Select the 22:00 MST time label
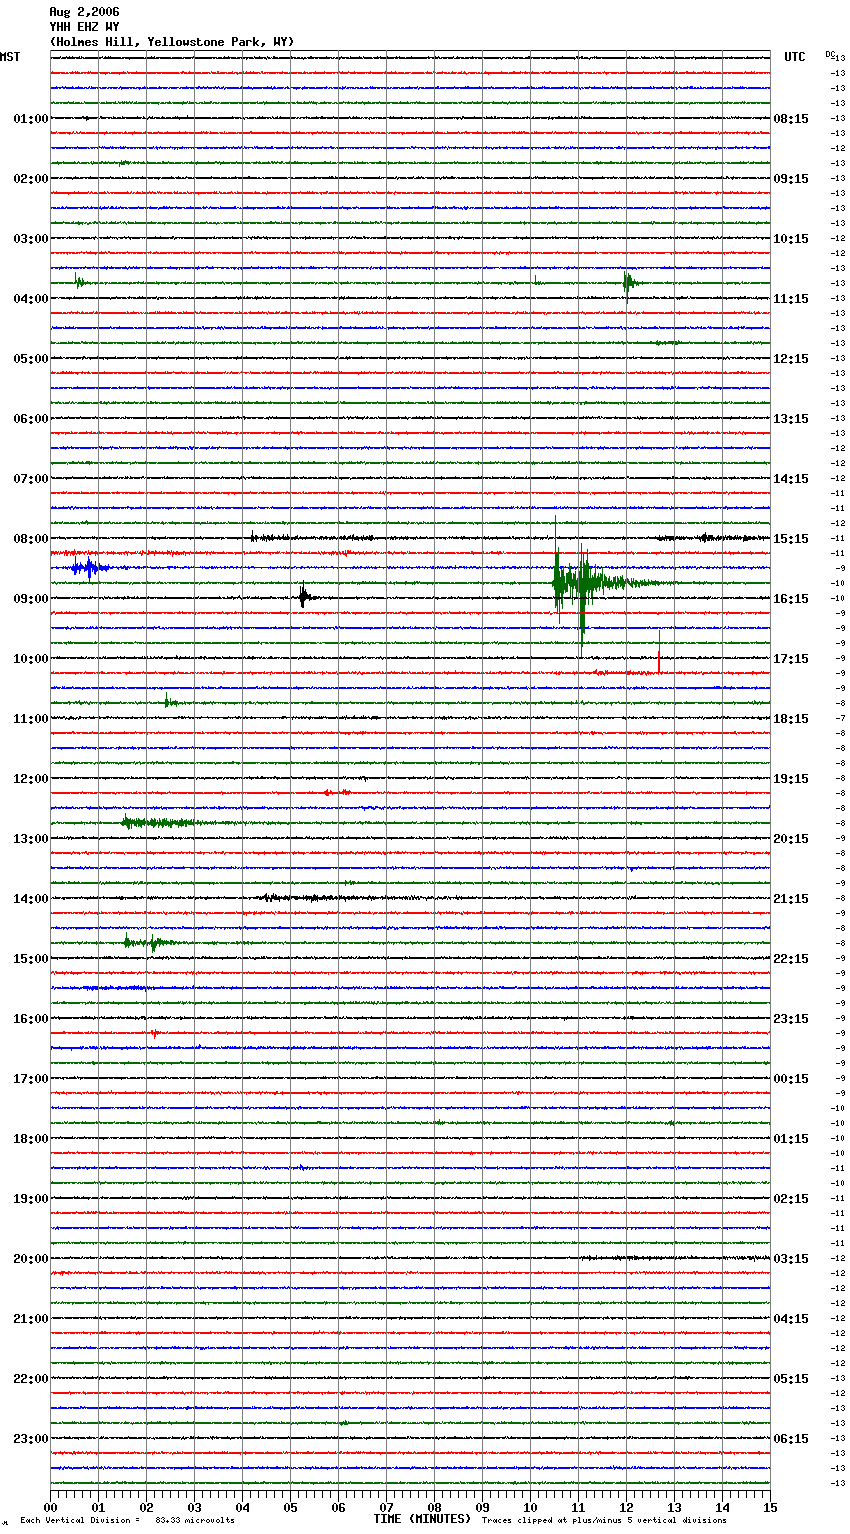 (x=31, y=1379)
